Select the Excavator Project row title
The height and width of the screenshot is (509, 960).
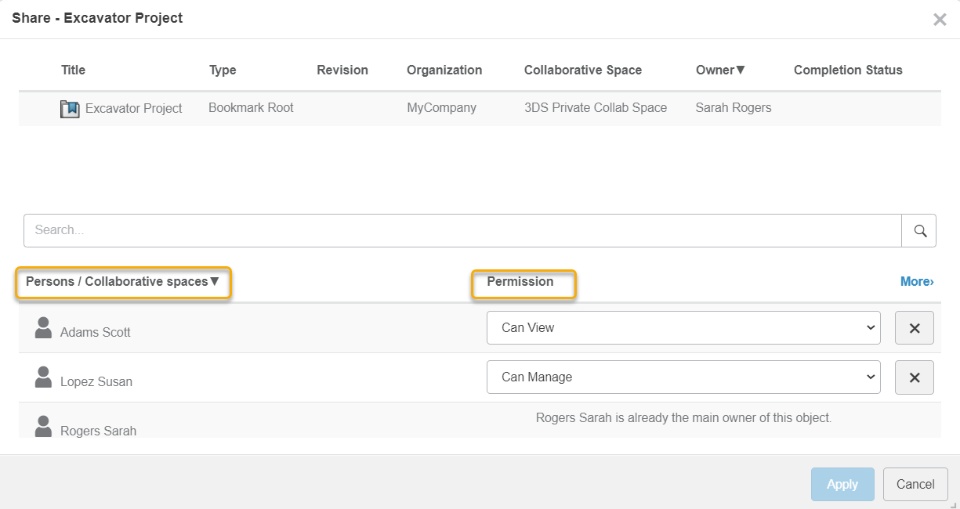click(x=133, y=108)
